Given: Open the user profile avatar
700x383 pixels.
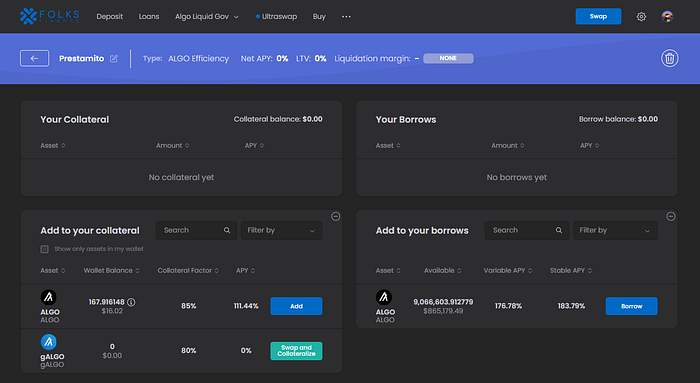Looking at the screenshot, I should 667,17.
